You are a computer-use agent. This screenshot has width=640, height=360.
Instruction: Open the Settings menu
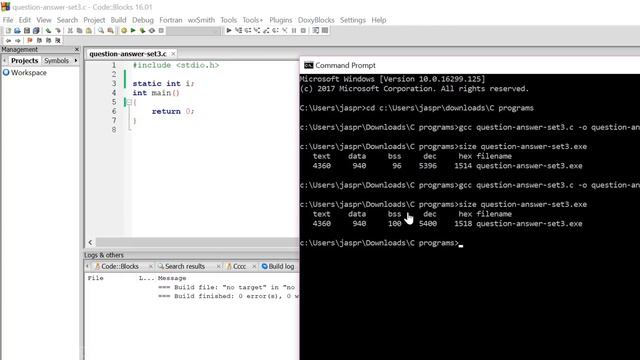[x=353, y=20]
